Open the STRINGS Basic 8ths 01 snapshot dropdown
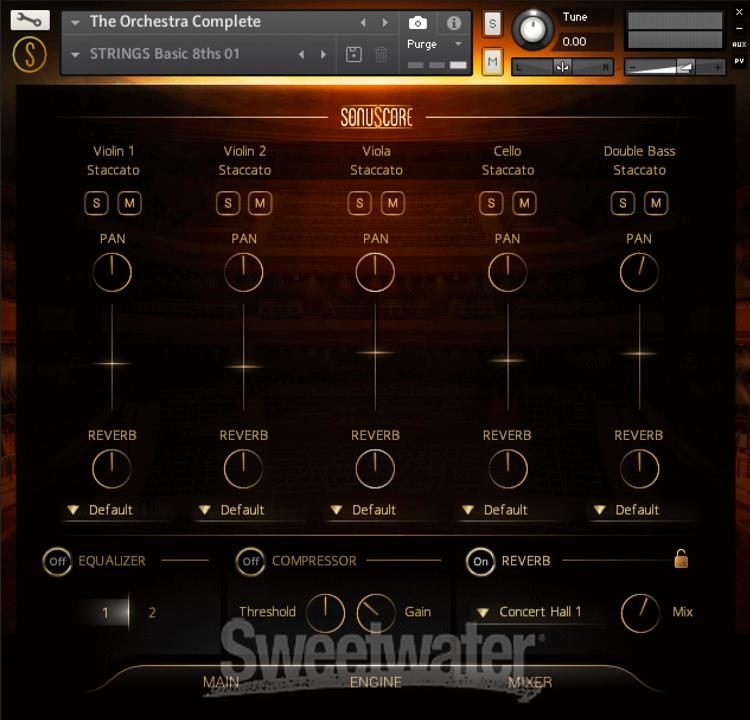 [75, 55]
